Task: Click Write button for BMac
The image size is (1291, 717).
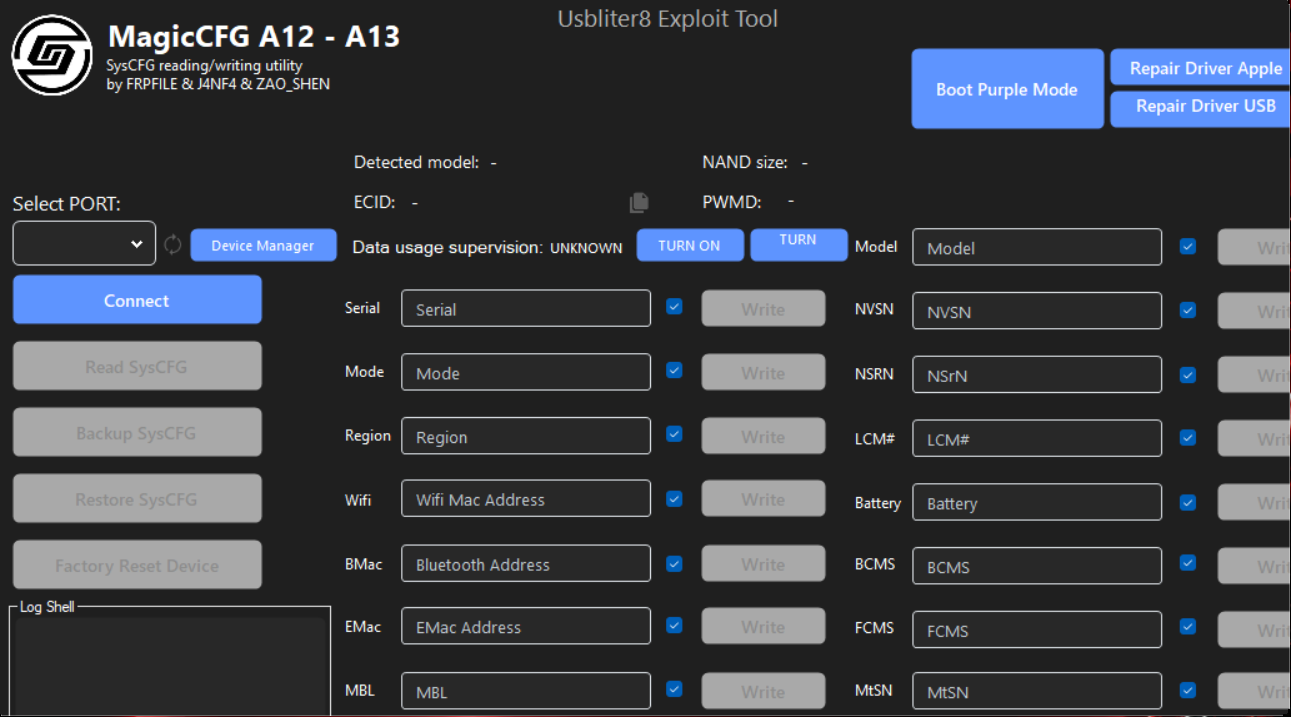Action: tap(763, 564)
